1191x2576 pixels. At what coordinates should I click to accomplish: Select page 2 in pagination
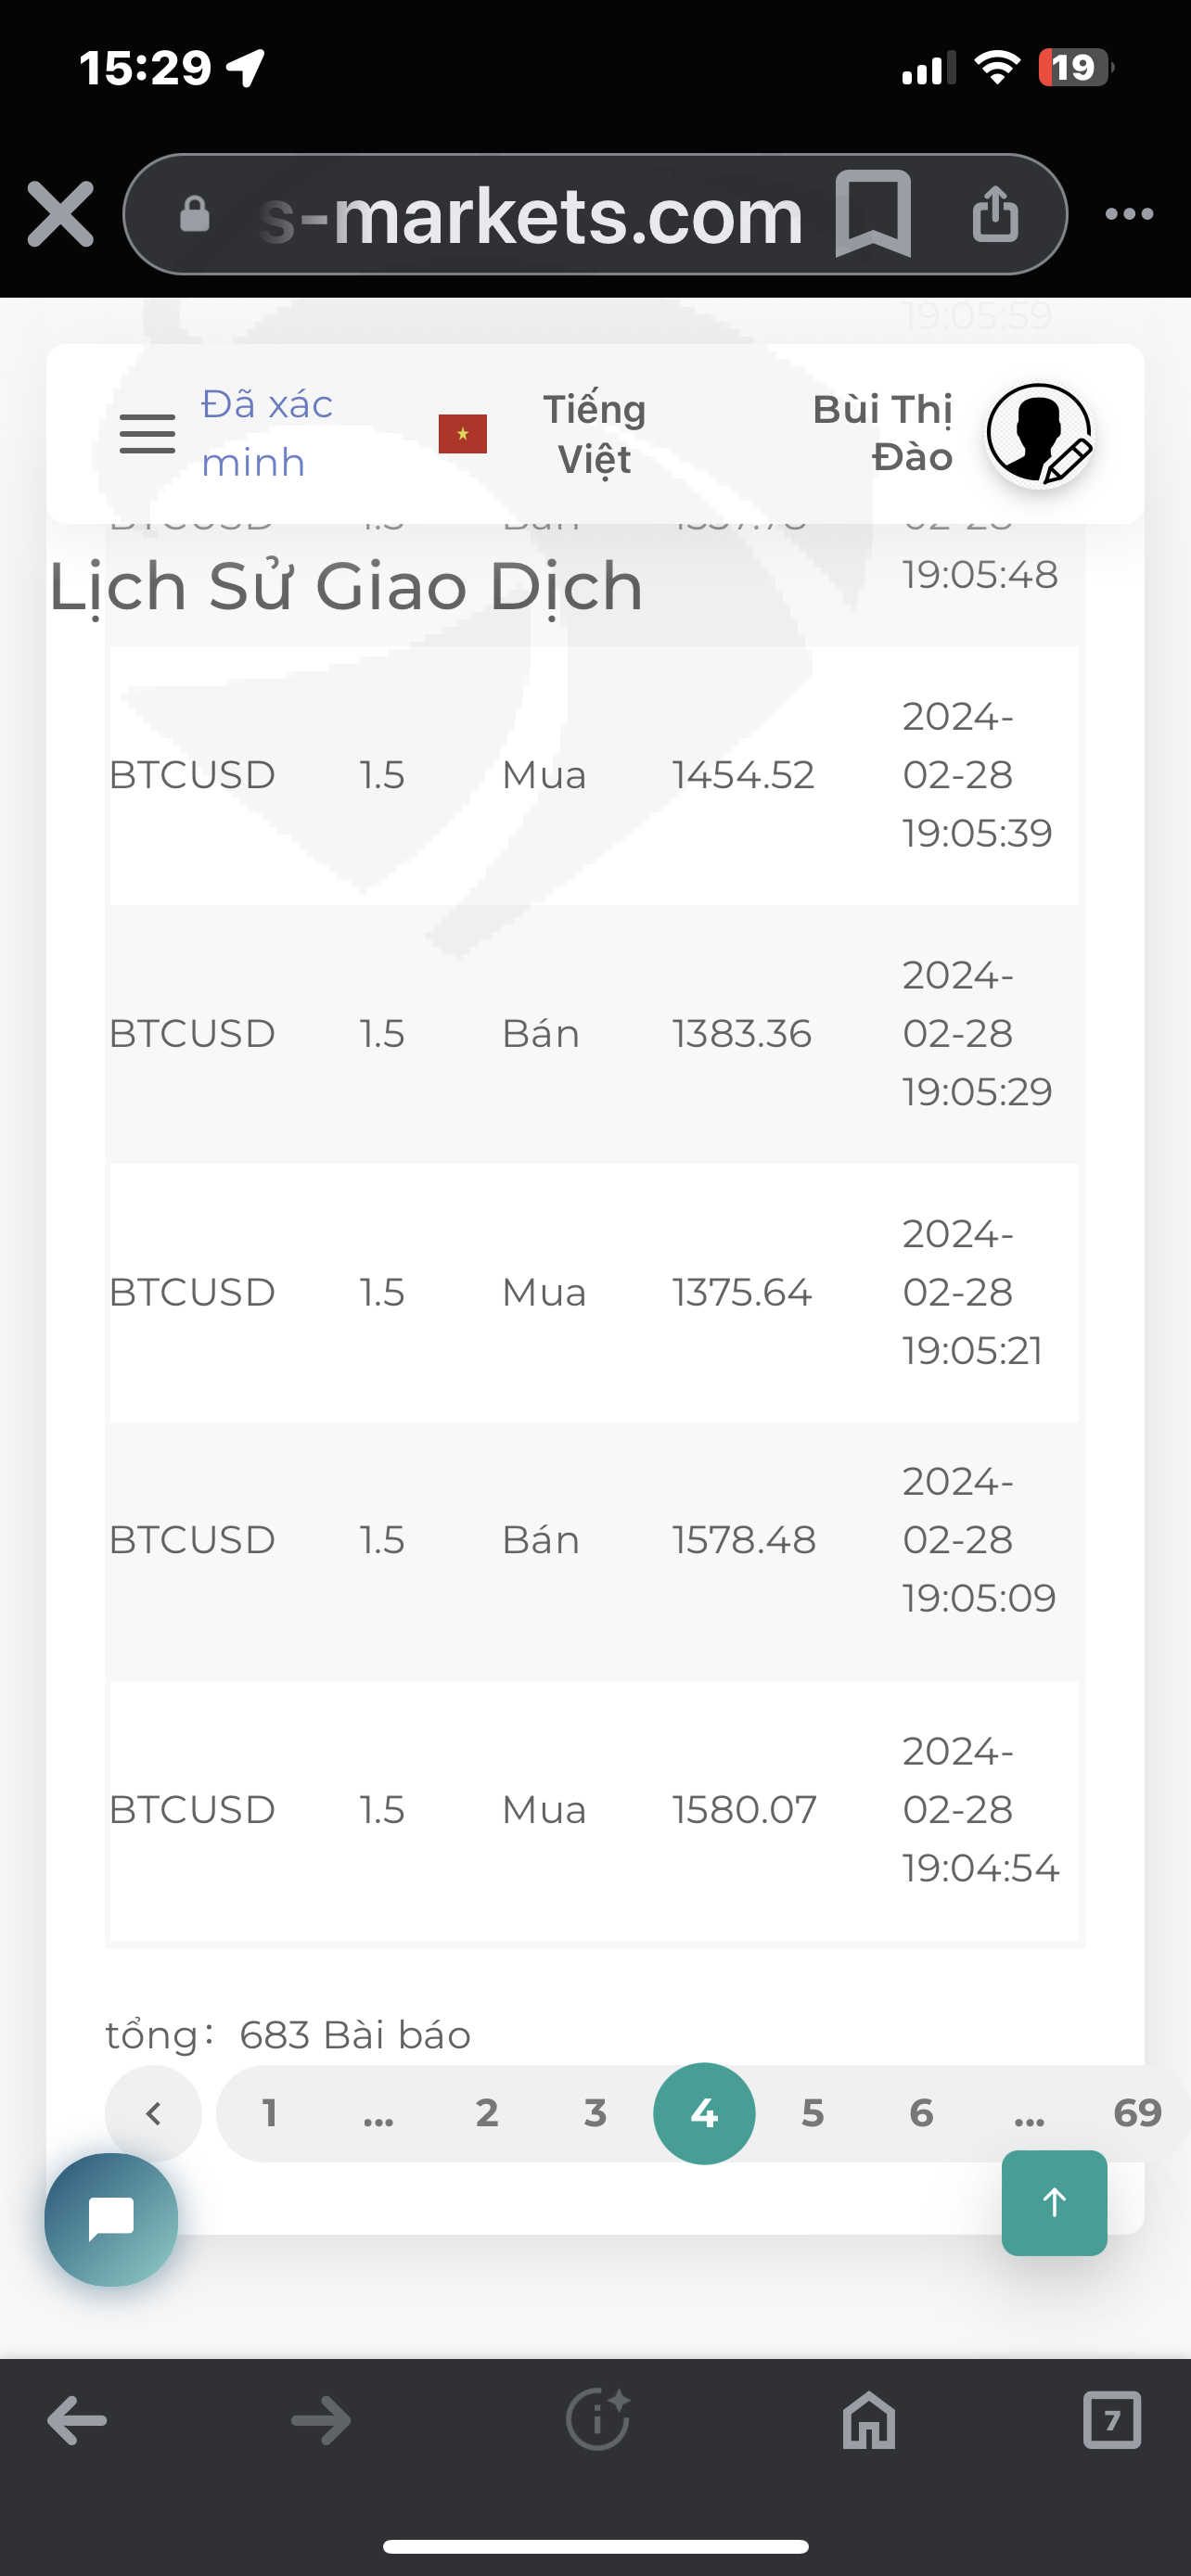486,2113
